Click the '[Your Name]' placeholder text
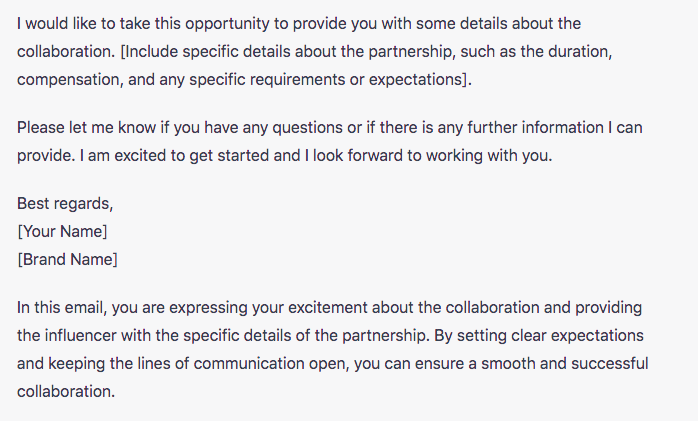The image size is (698, 421). tap(62, 231)
